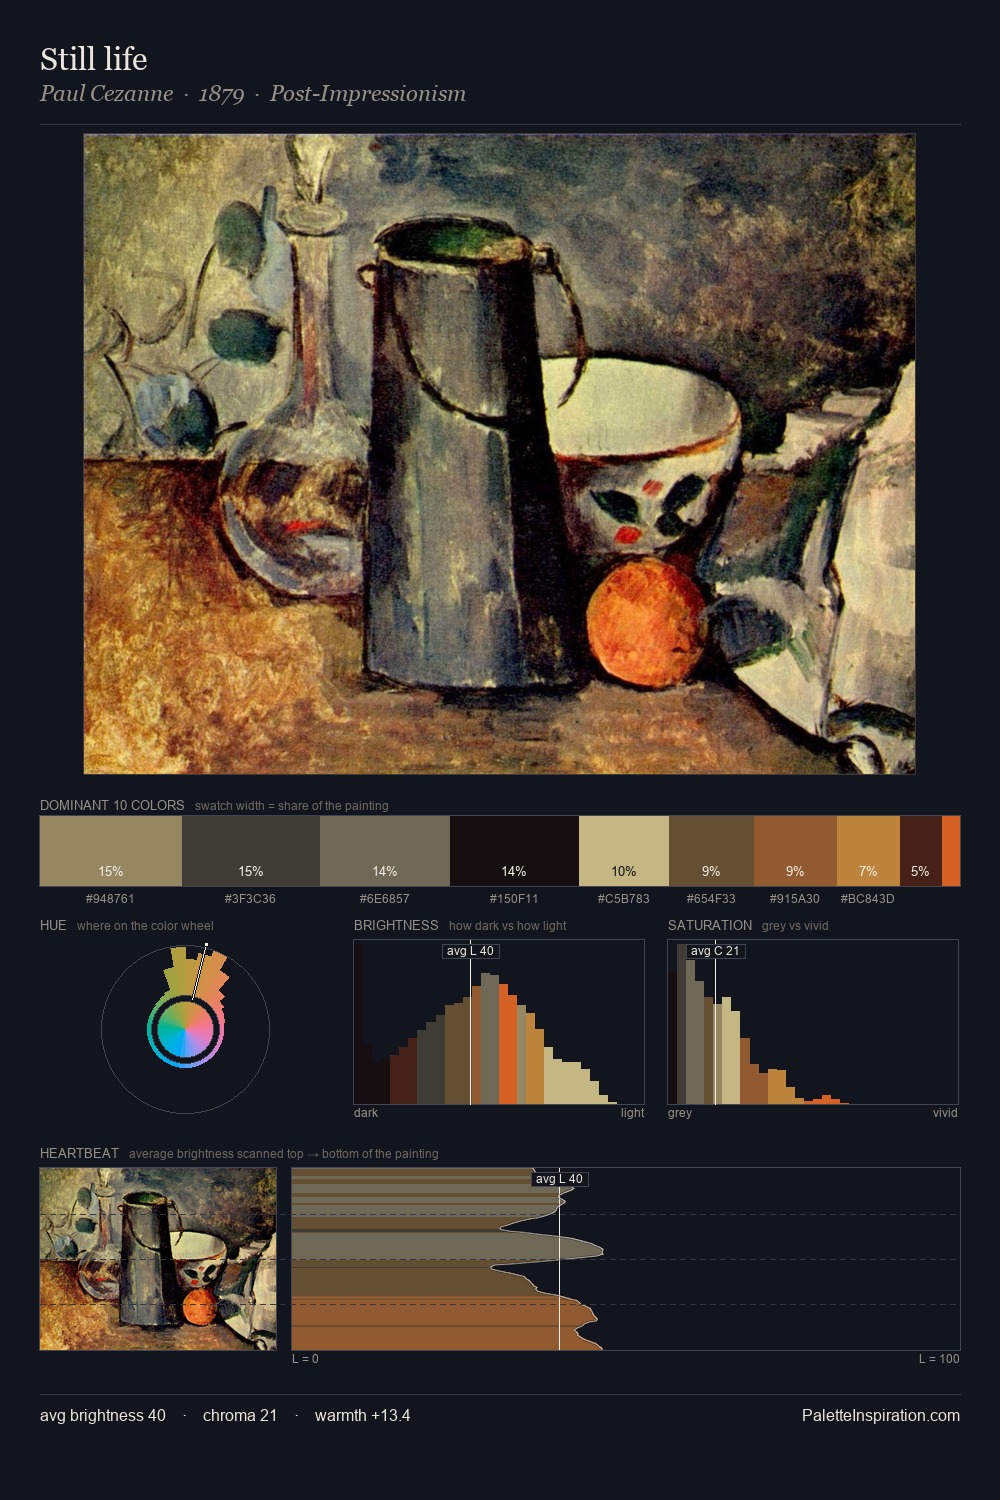Click the 'grey' axis label under Saturation
The width and height of the screenshot is (1000, 1500).
[680, 1113]
